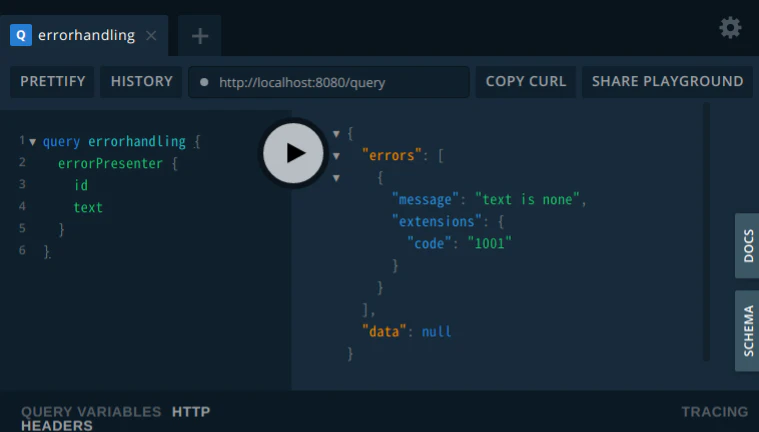The height and width of the screenshot is (432, 759).
Task: Click the "code" key in response
Action: [429, 244]
